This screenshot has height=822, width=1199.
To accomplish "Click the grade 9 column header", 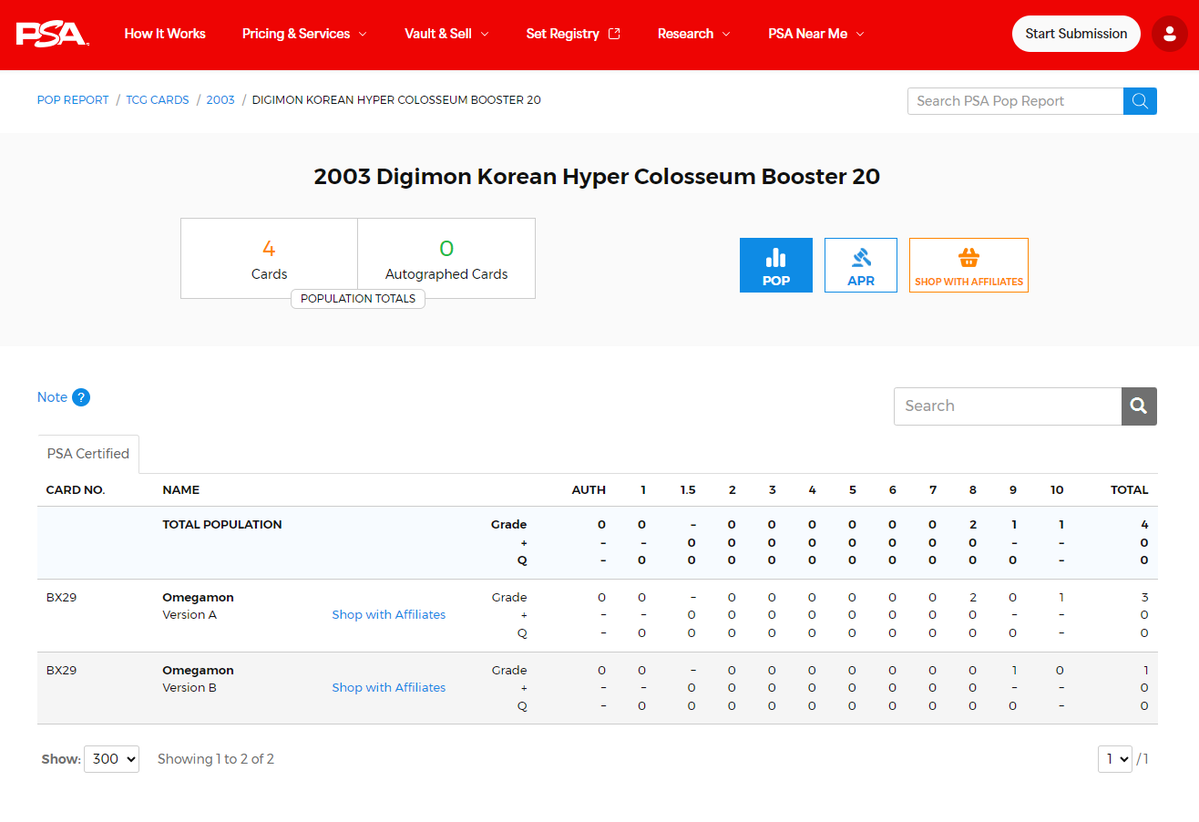I will click(x=1013, y=490).
